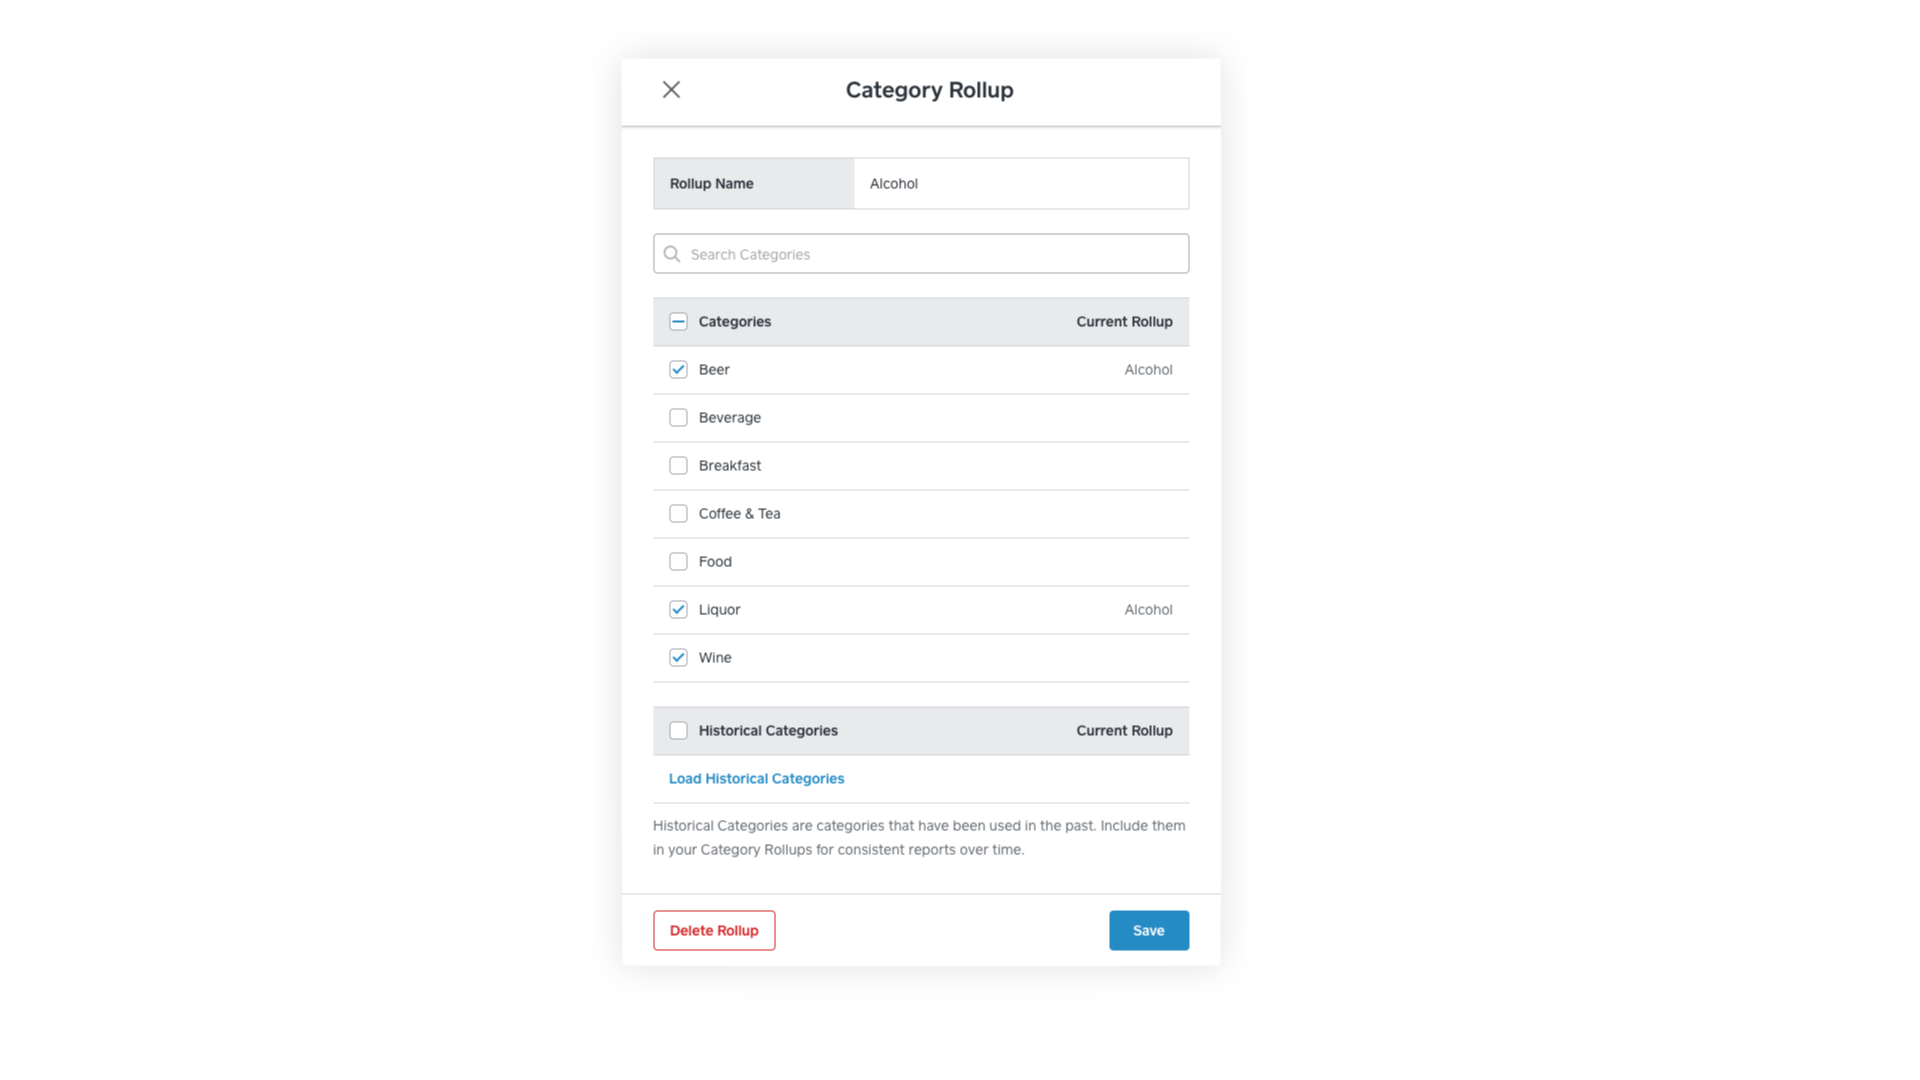Click the Wine category label

pos(715,658)
